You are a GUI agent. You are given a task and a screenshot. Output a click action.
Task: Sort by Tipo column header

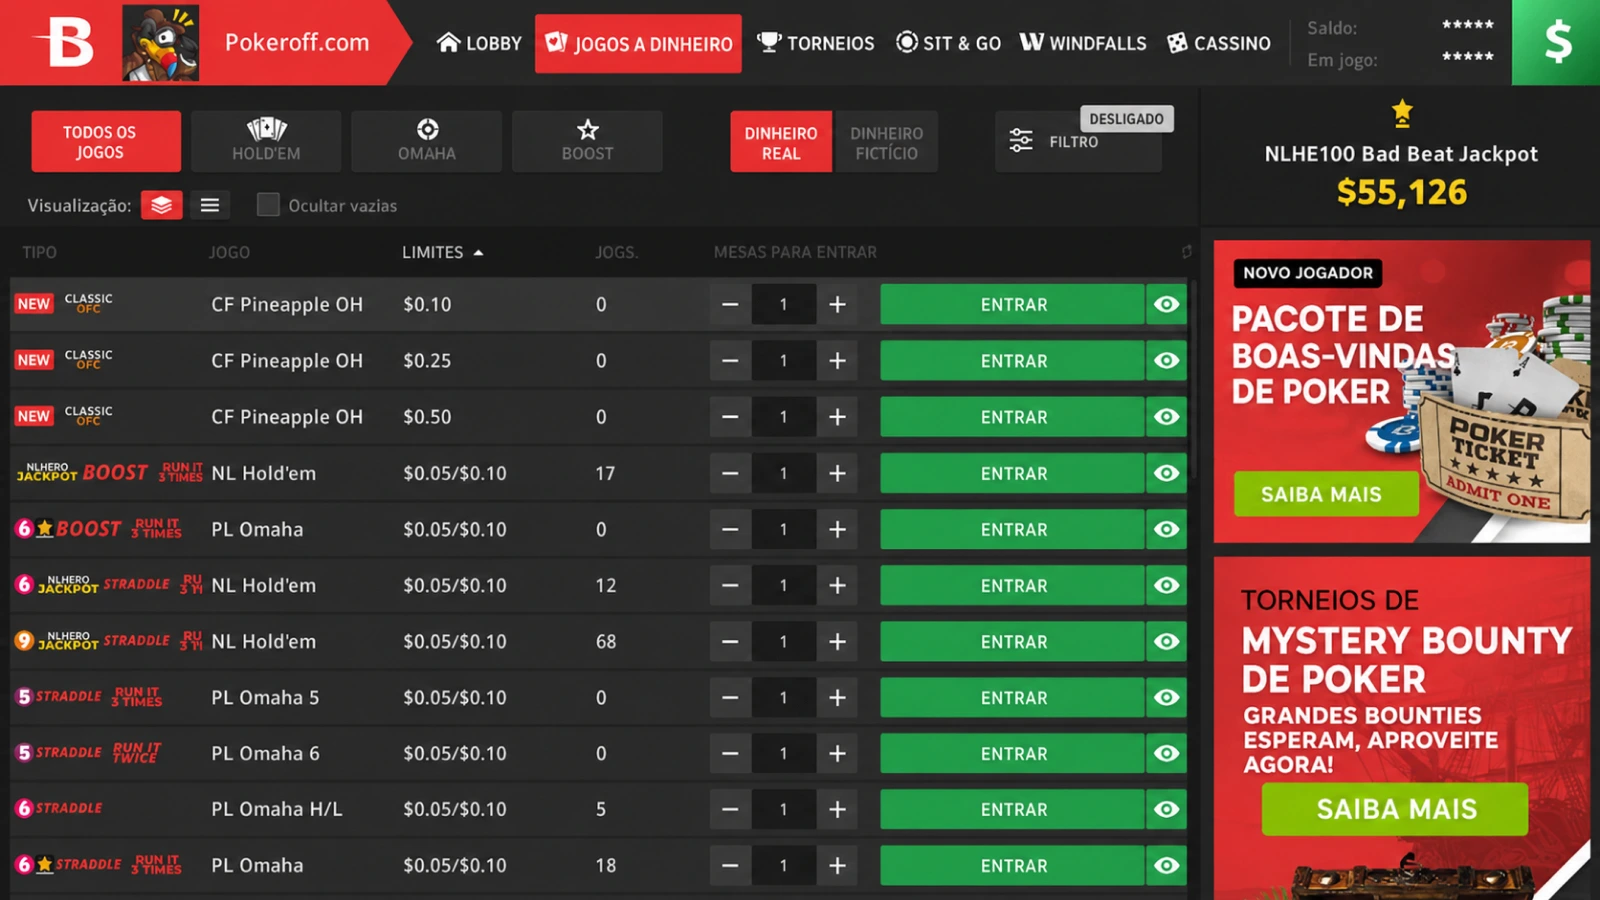(x=39, y=252)
